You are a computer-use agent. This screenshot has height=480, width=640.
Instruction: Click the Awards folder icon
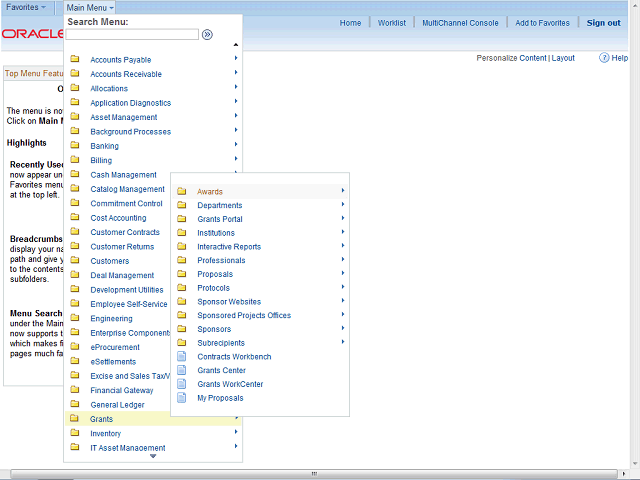pyautogui.click(x=181, y=191)
